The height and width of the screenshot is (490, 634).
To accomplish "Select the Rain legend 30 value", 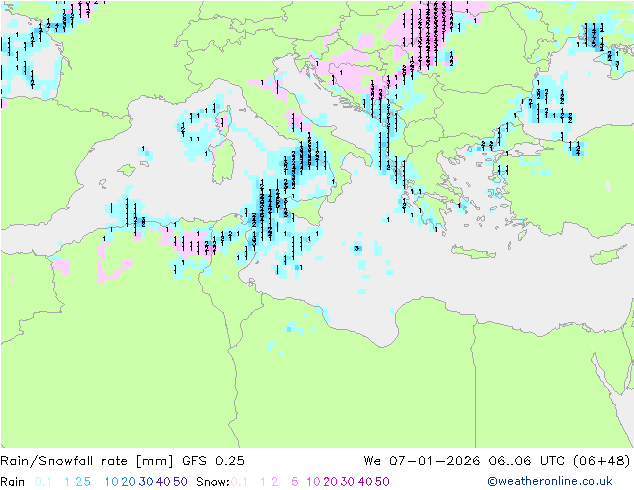I will click(x=146, y=482).
